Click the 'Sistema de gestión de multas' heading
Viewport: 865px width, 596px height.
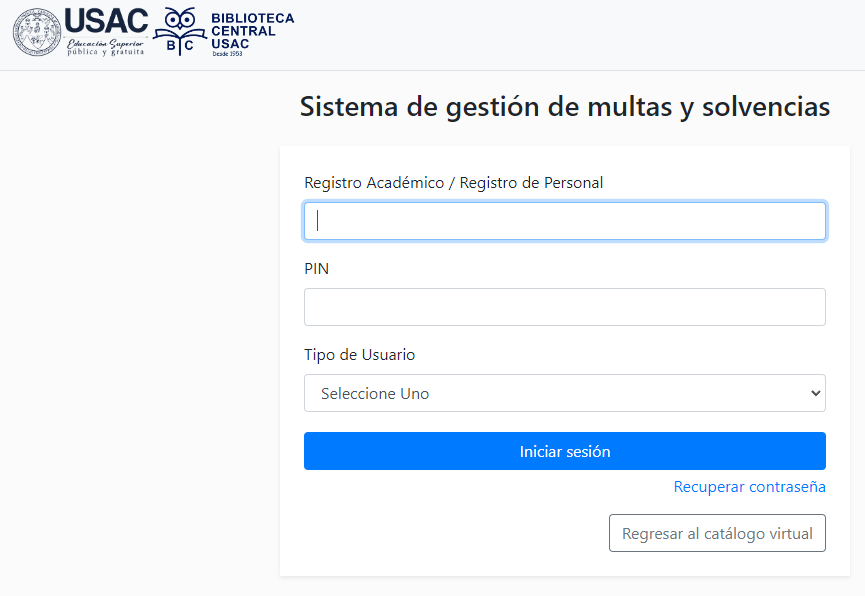pos(564,107)
